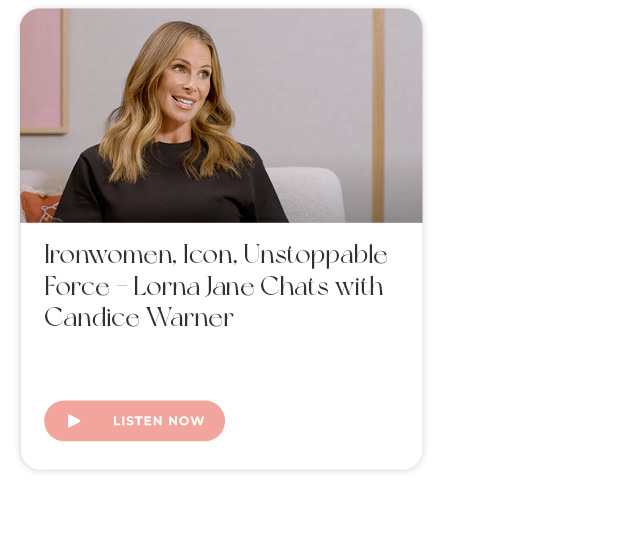Click the episode title 'Ironwomen, Icon, Unstoppable'

216,255
